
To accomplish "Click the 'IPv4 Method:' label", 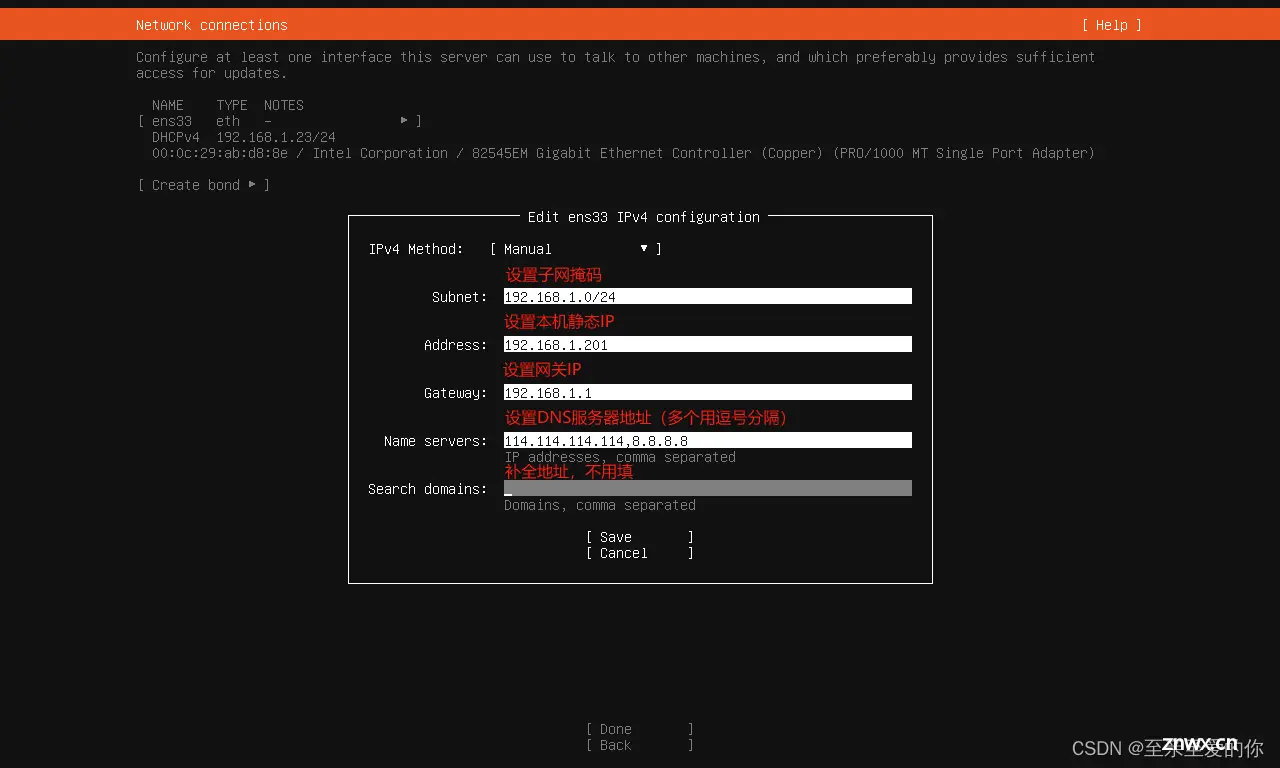I will (416, 249).
